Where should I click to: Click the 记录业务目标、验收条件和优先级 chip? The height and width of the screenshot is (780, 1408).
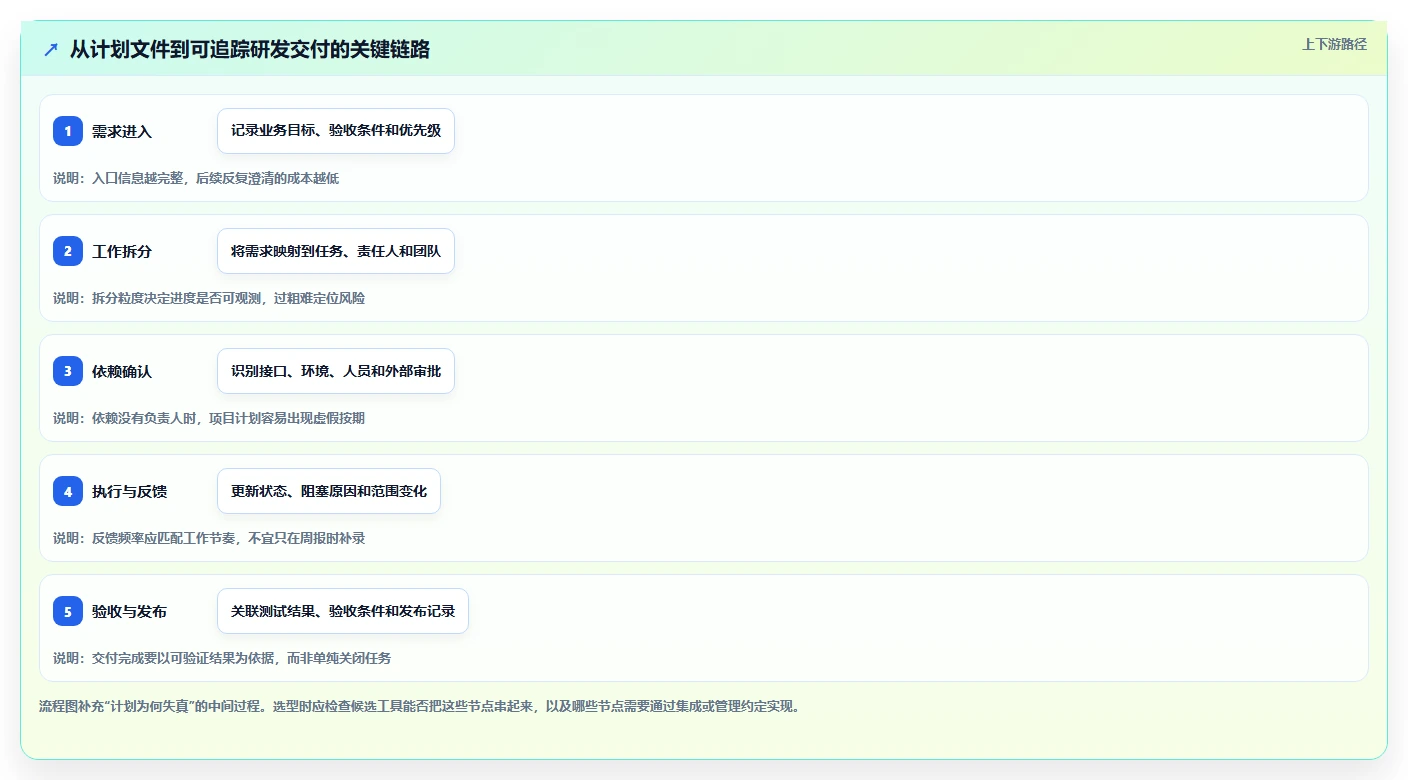pyautogui.click(x=336, y=131)
